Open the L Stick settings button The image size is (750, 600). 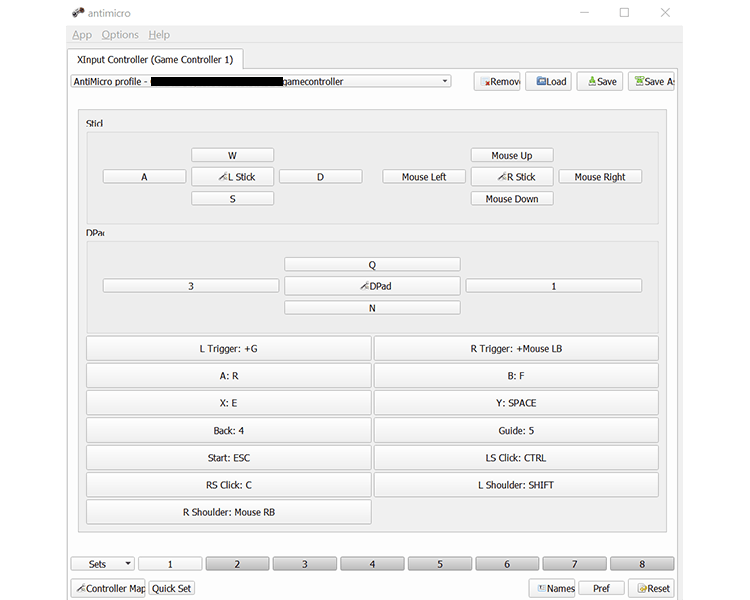pos(232,177)
